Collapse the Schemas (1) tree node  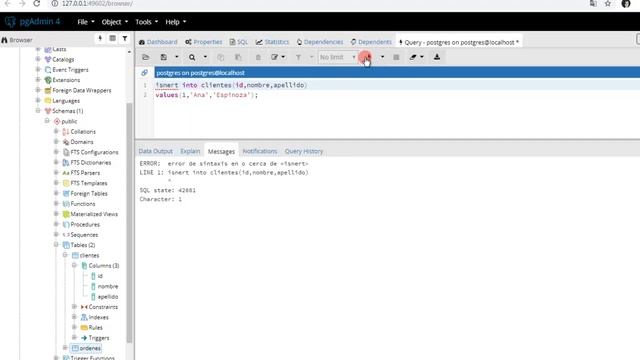38,111
